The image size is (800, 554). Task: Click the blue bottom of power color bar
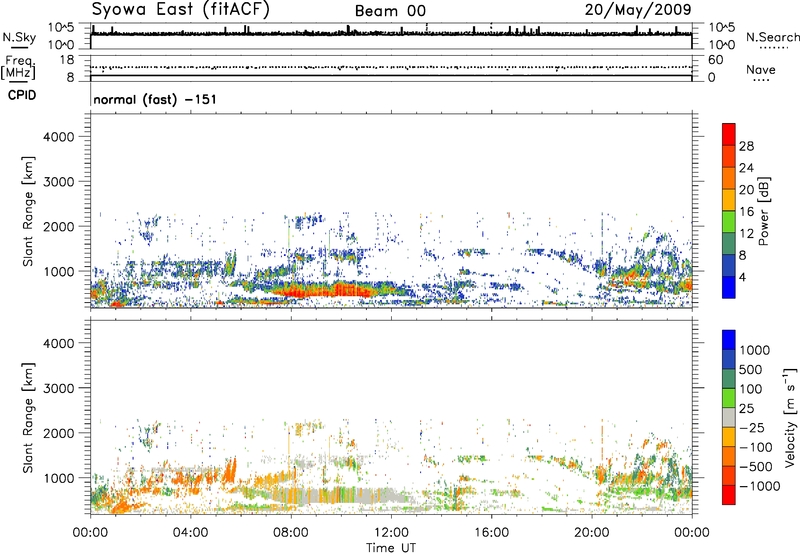(729, 288)
